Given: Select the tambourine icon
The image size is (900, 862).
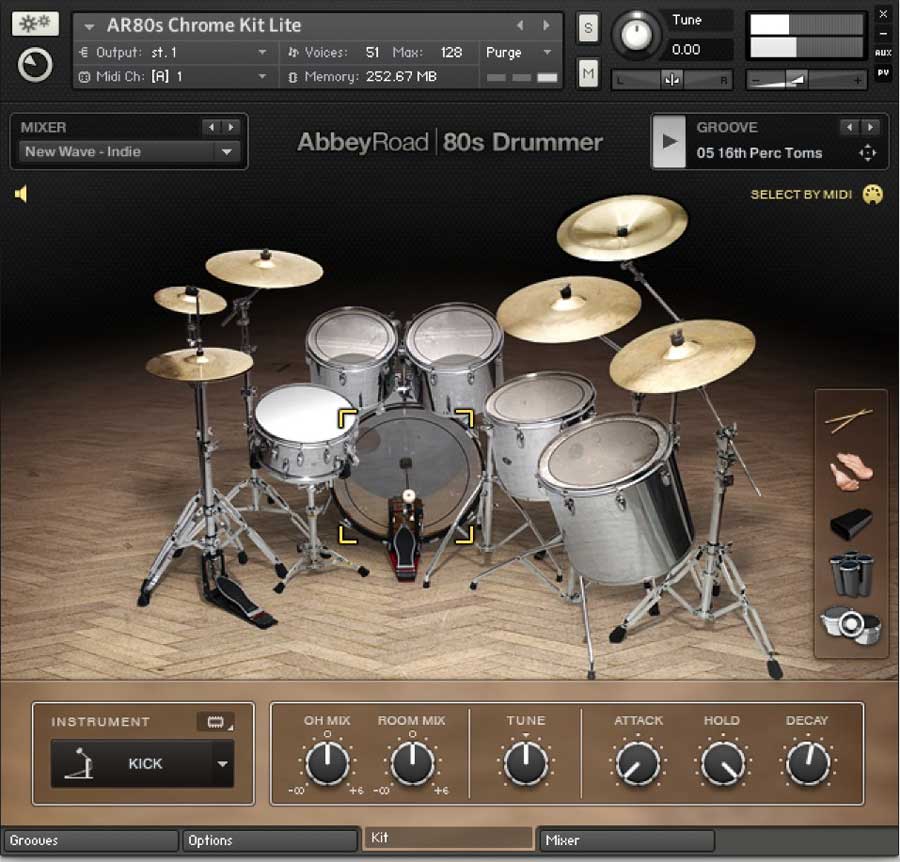Looking at the screenshot, I should pyautogui.click(x=851, y=626).
